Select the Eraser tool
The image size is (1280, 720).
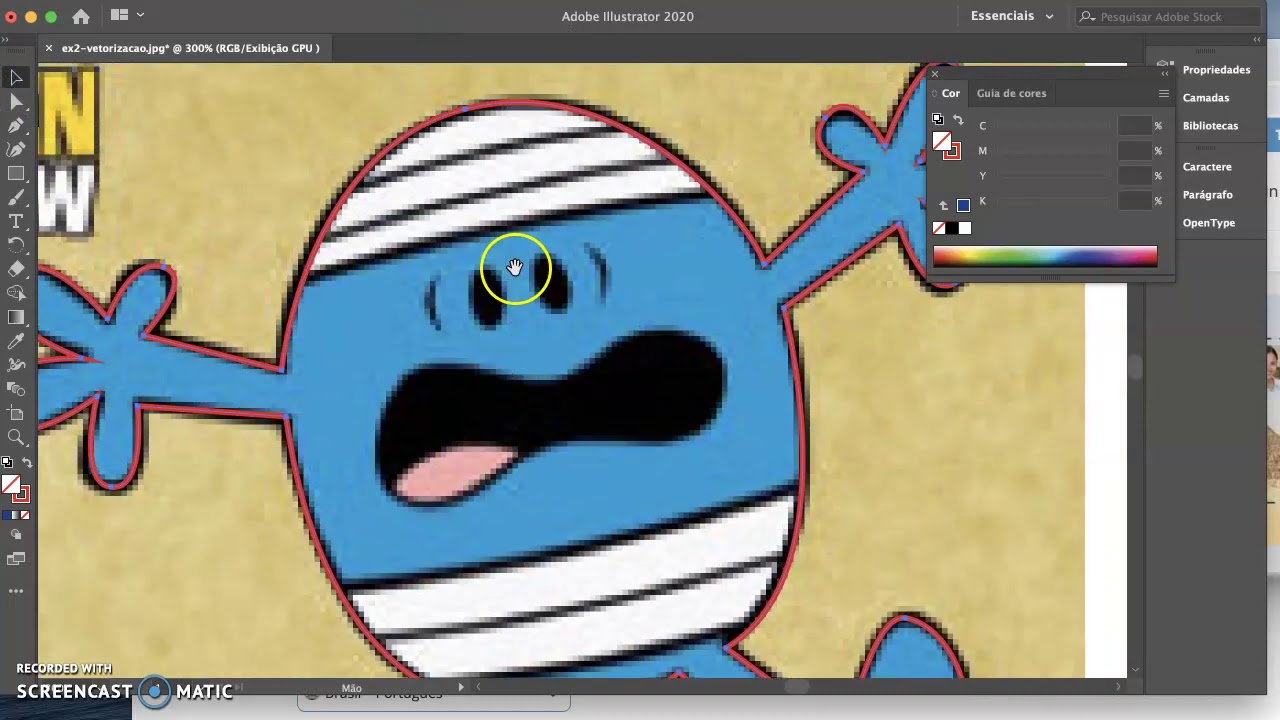(16, 270)
